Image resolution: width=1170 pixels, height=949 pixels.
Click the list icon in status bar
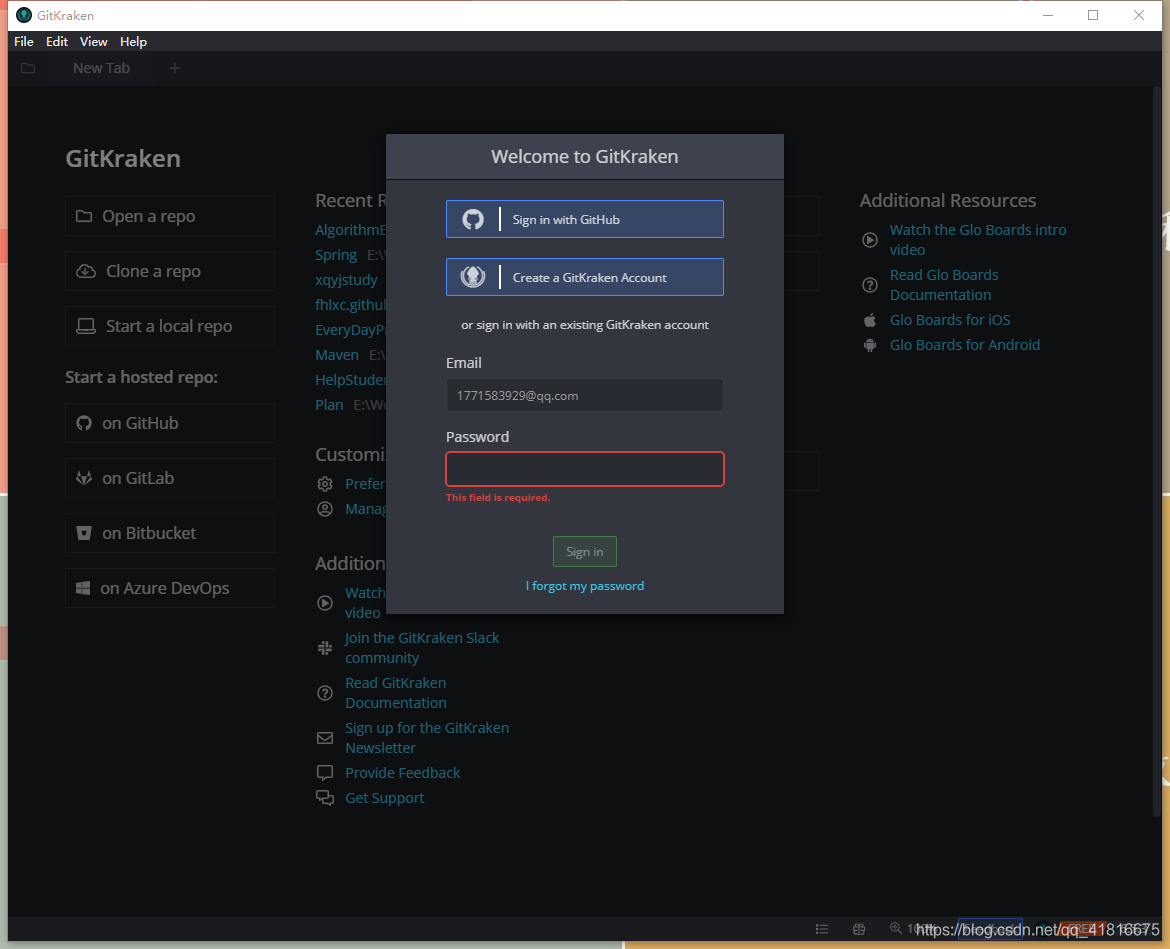click(x=822, y=929)
